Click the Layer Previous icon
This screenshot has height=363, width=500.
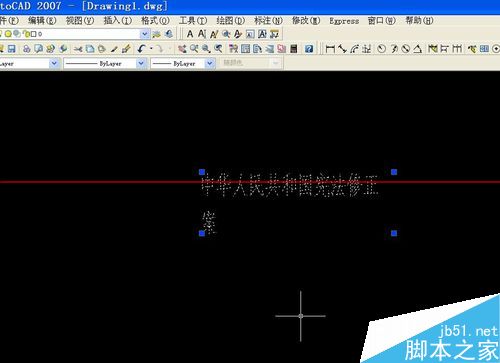(169, 34)
